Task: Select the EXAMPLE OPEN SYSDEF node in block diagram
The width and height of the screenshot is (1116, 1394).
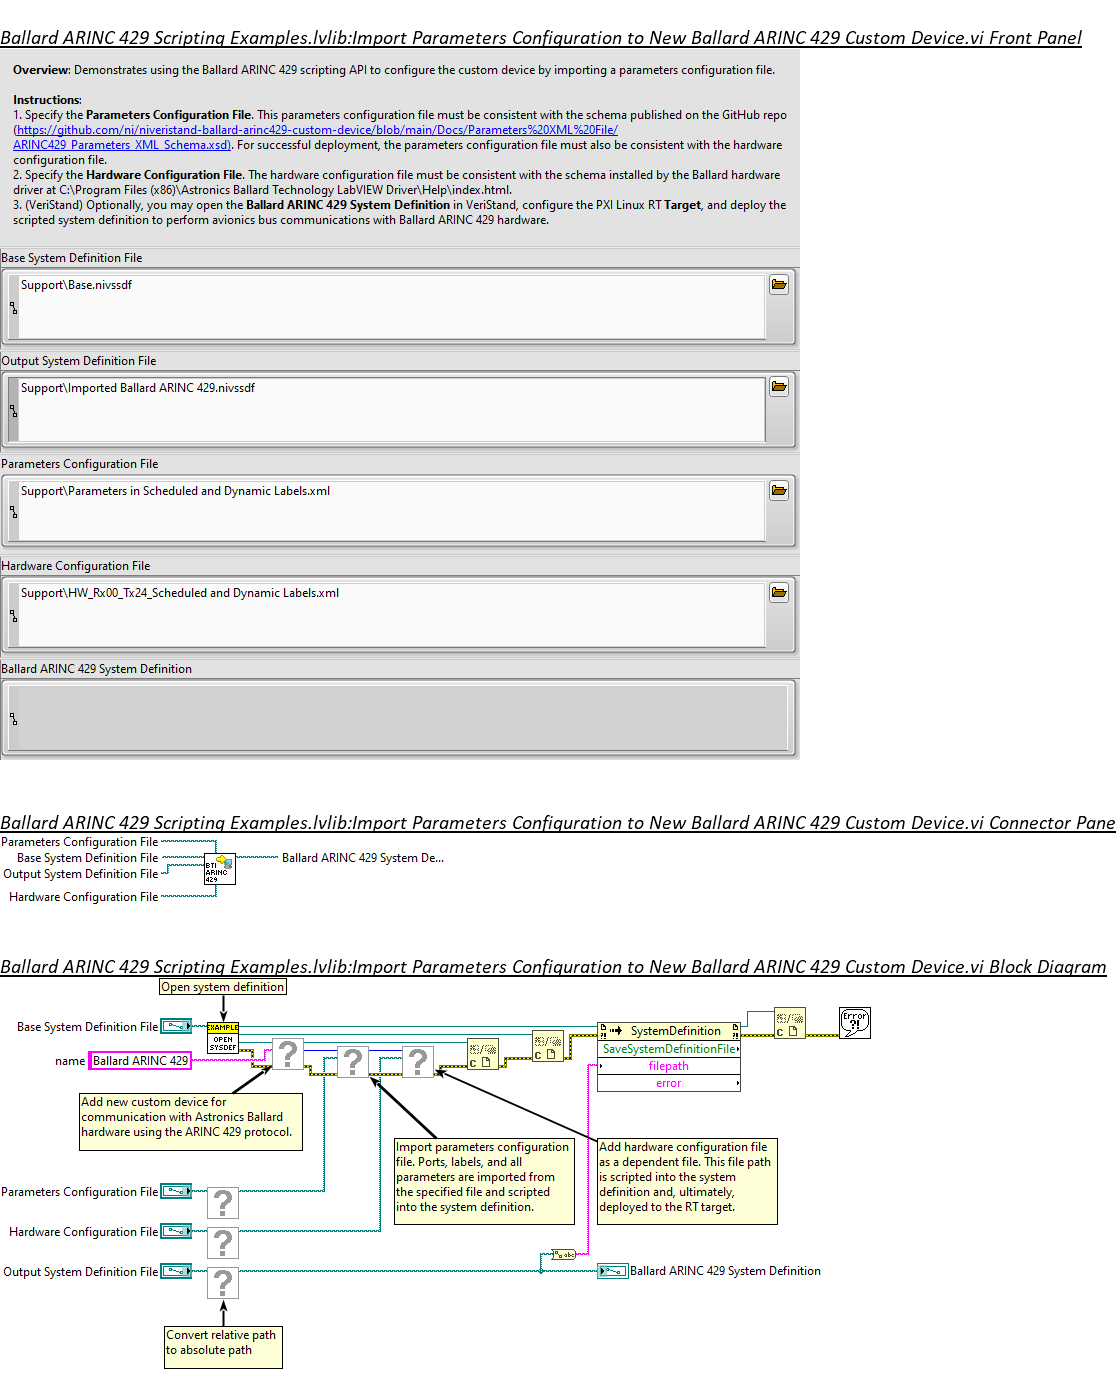Action: coord(223,1038)
